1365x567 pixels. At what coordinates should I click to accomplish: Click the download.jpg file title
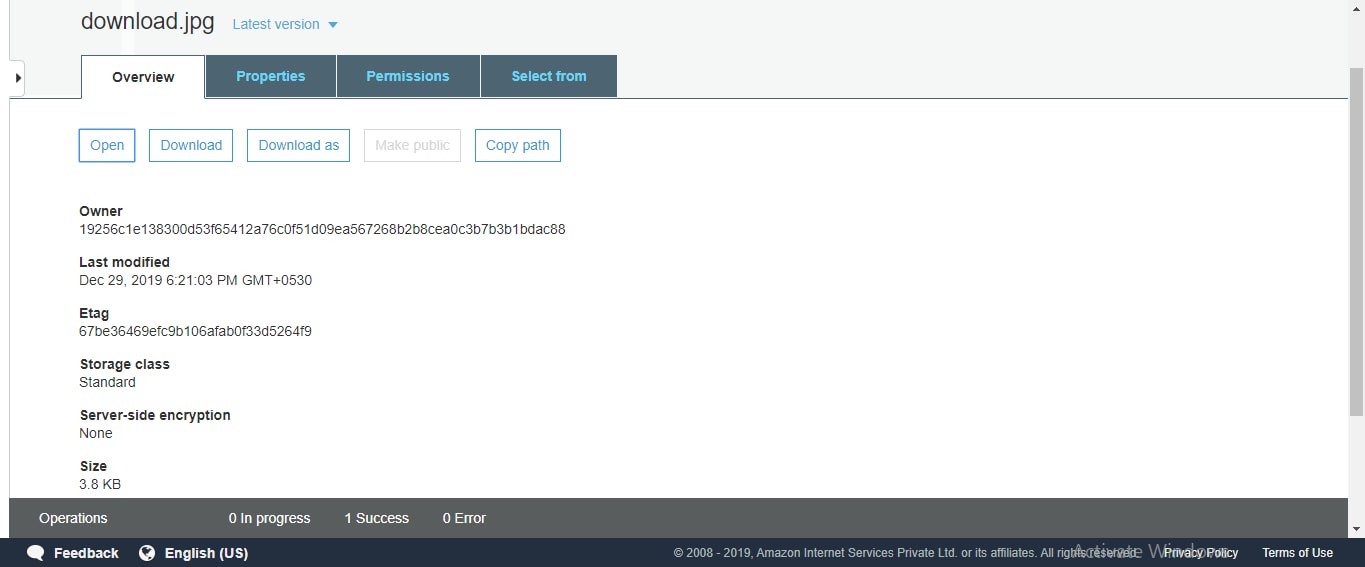point(147,22)
